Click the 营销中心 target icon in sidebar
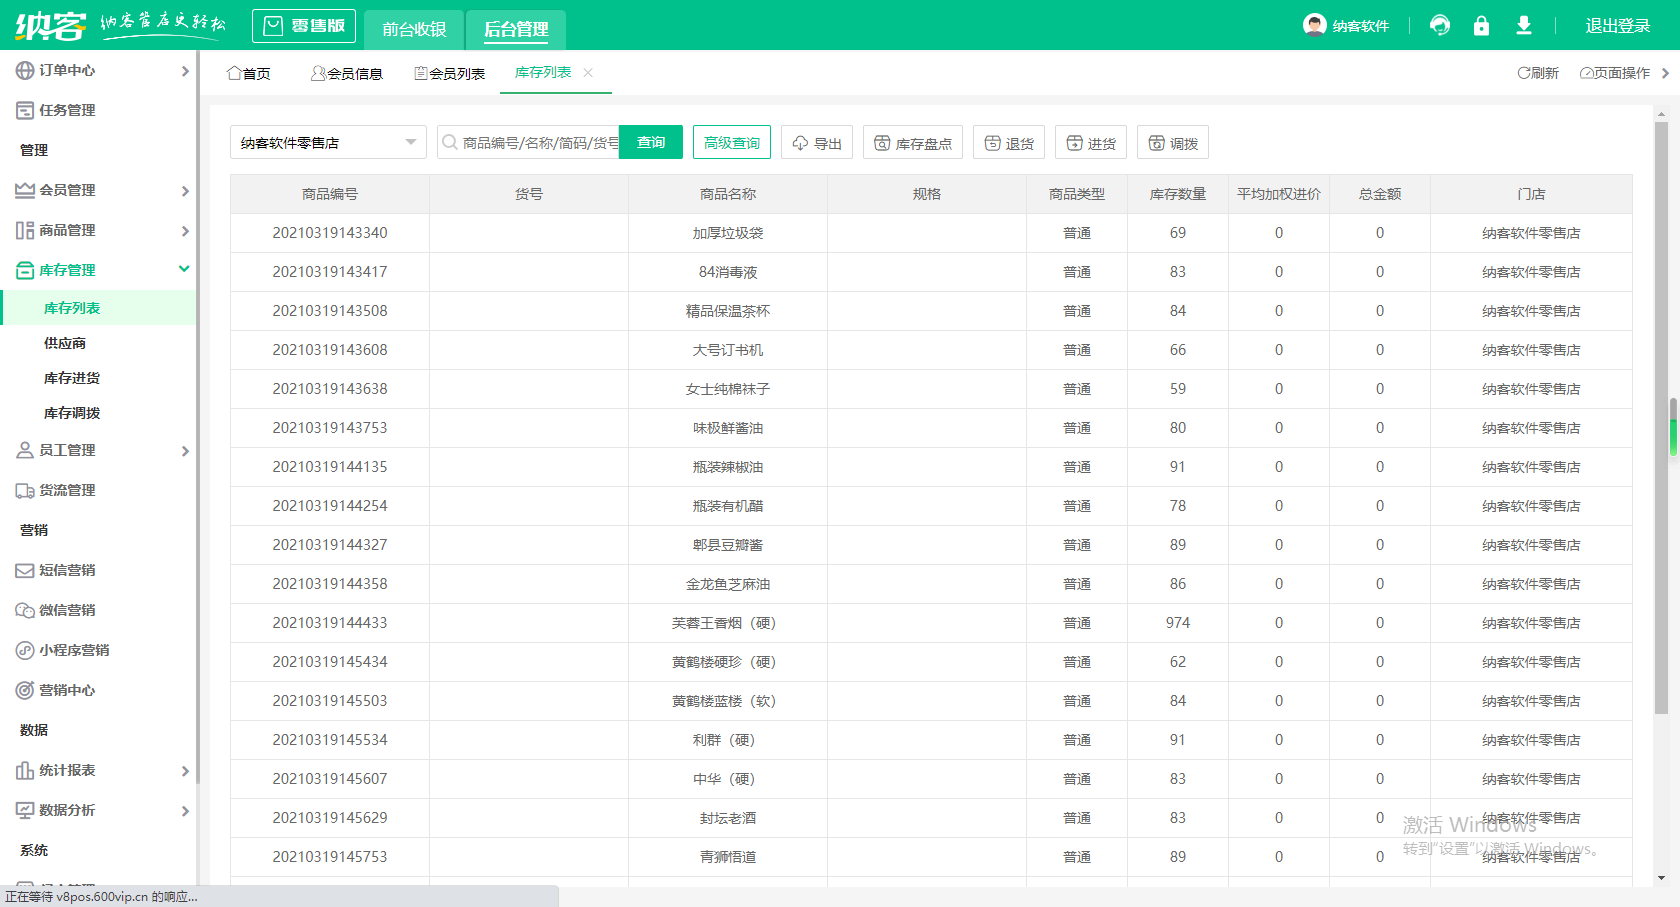This screenshot has width=1680, height=907. 24,690
